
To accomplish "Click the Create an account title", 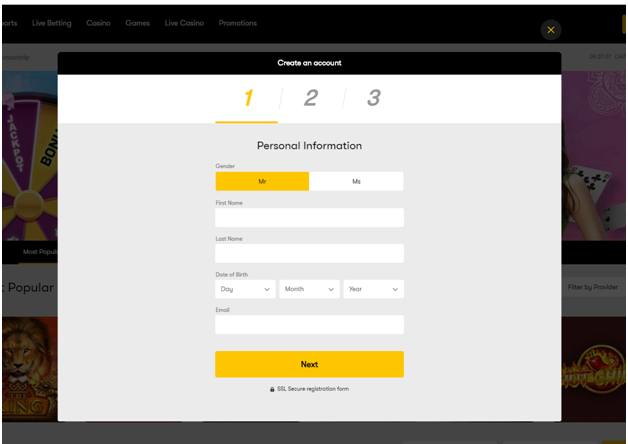I will (309, 63).
